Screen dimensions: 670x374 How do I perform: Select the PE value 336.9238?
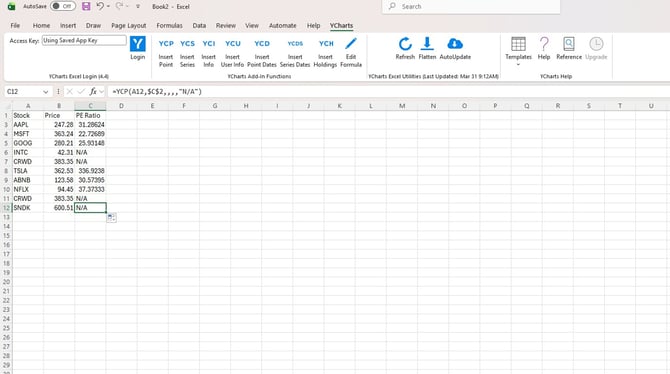point(90,171)
